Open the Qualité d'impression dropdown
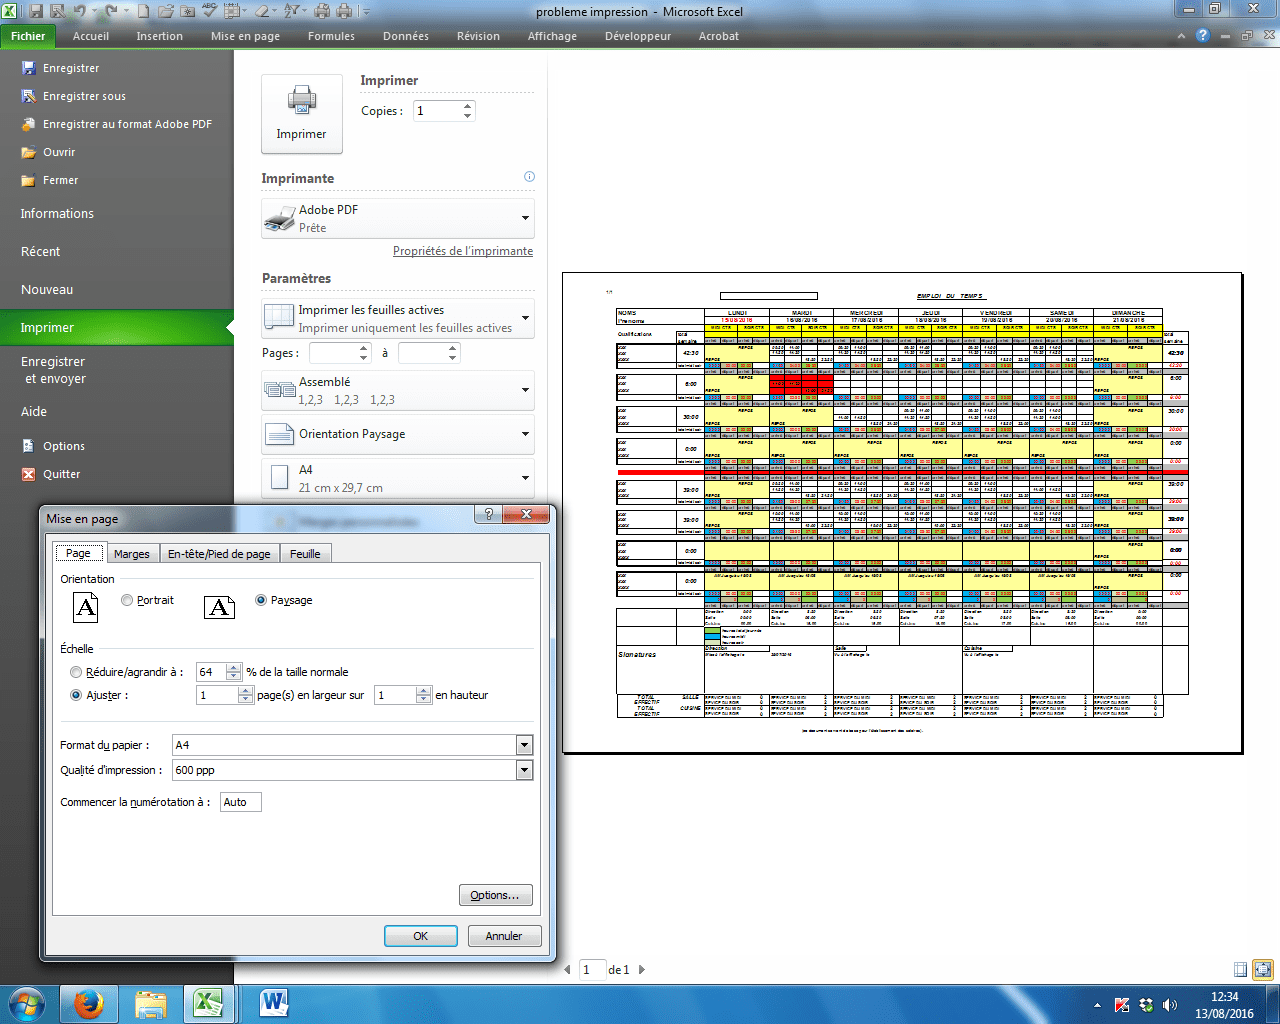The image size is (1280, 1024). [524, 770]
